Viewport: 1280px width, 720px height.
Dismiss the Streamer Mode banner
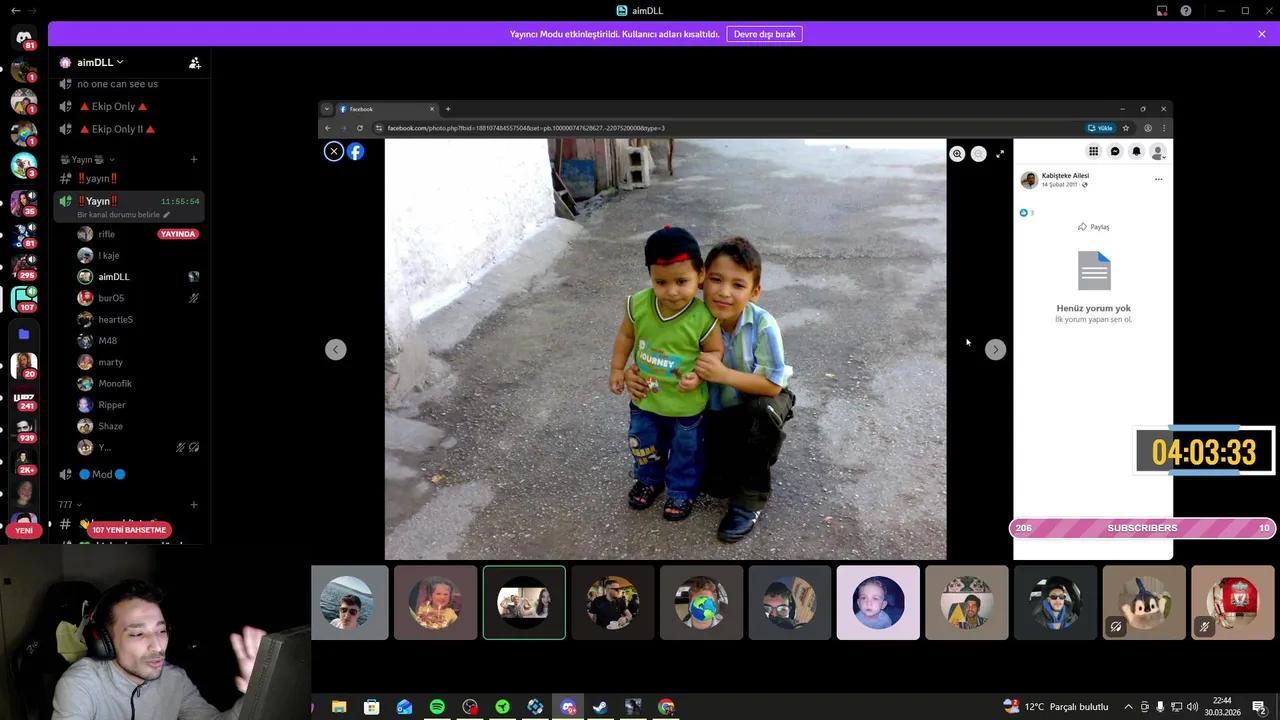point(1262,34)
